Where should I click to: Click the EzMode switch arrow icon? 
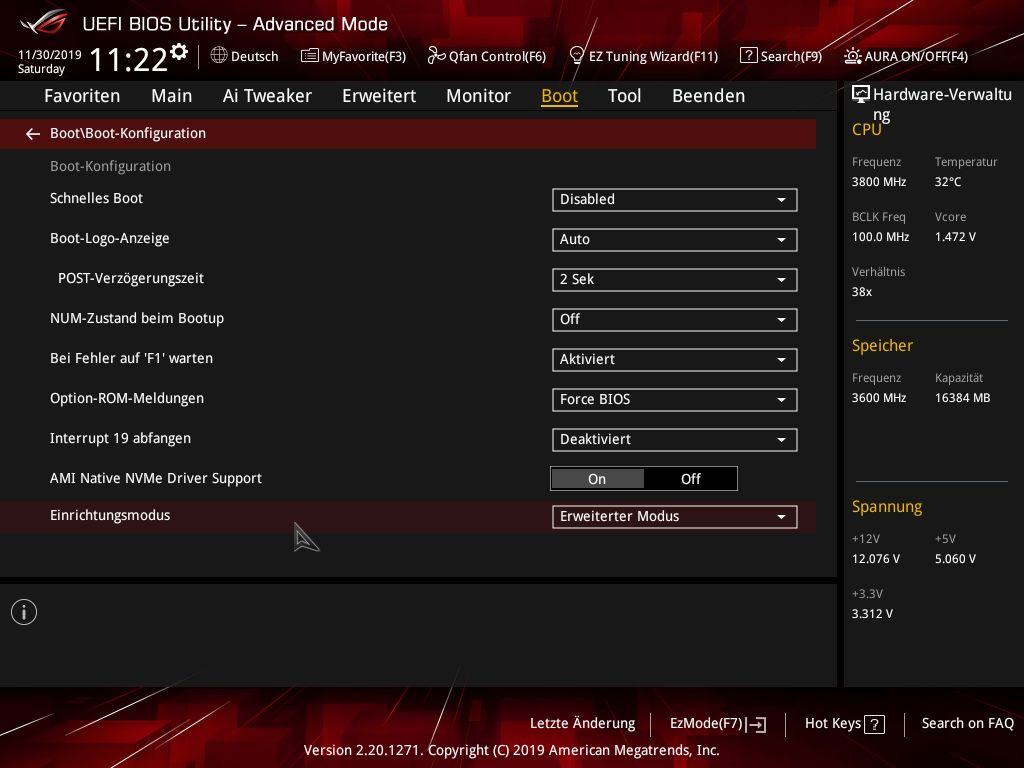756,724
